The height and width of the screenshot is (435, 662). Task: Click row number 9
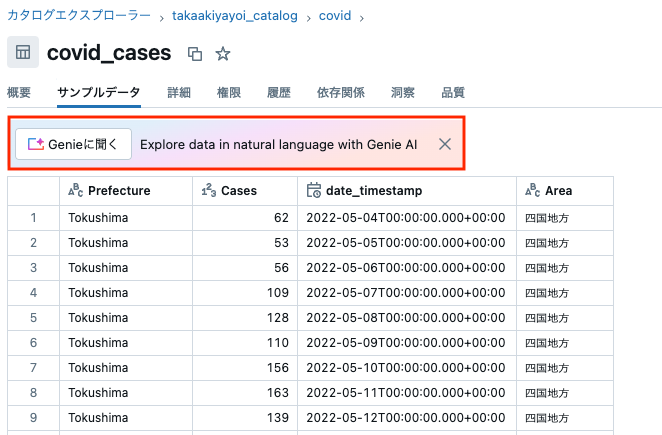33,418
